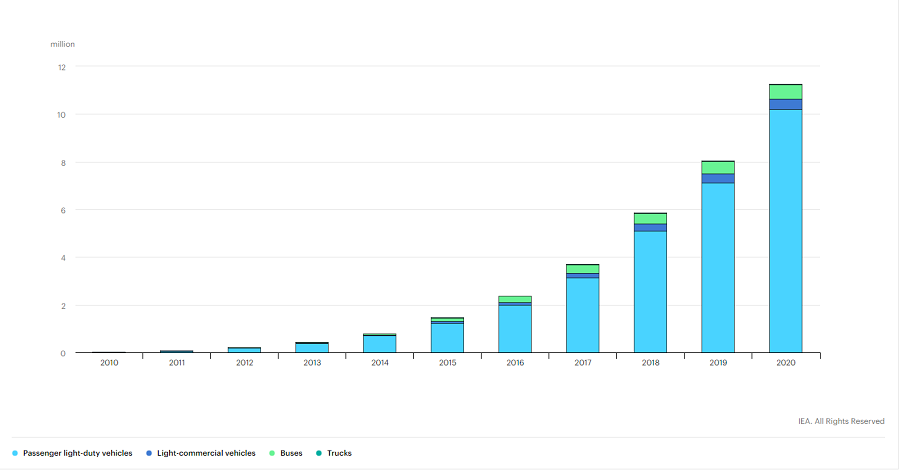The image size is (900, 472).
Task: Click the 2015 bar in the chart
Action: tap(447, 338)
